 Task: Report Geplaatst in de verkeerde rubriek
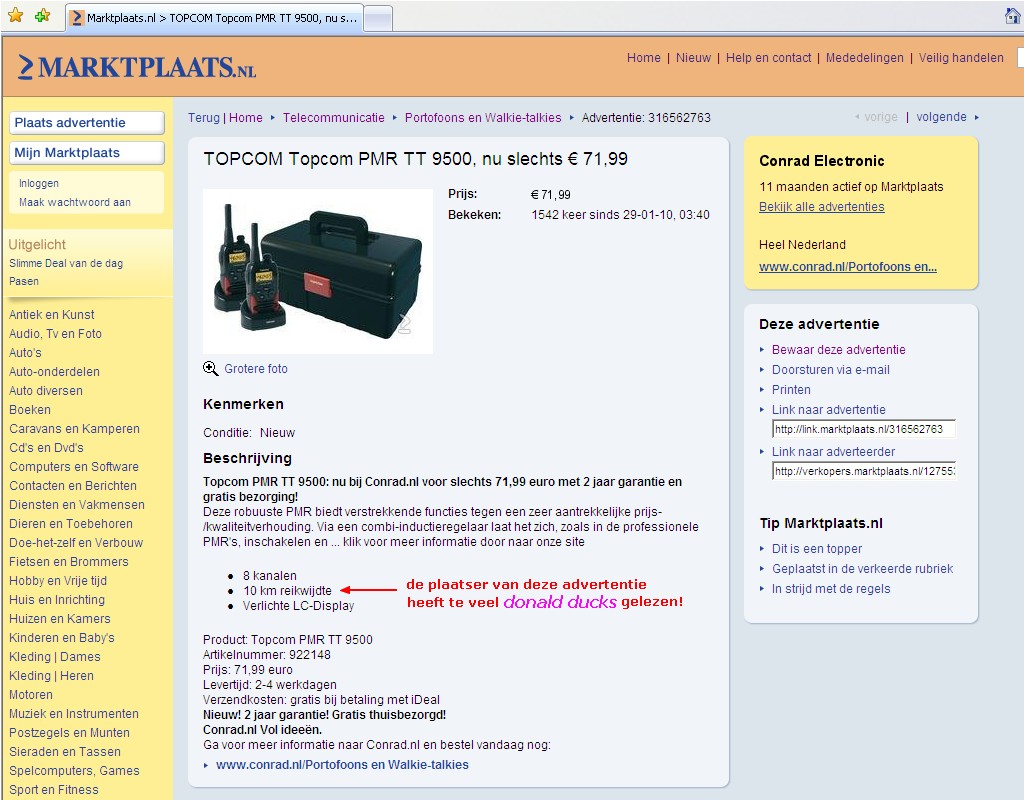click(x=862, y=569)
